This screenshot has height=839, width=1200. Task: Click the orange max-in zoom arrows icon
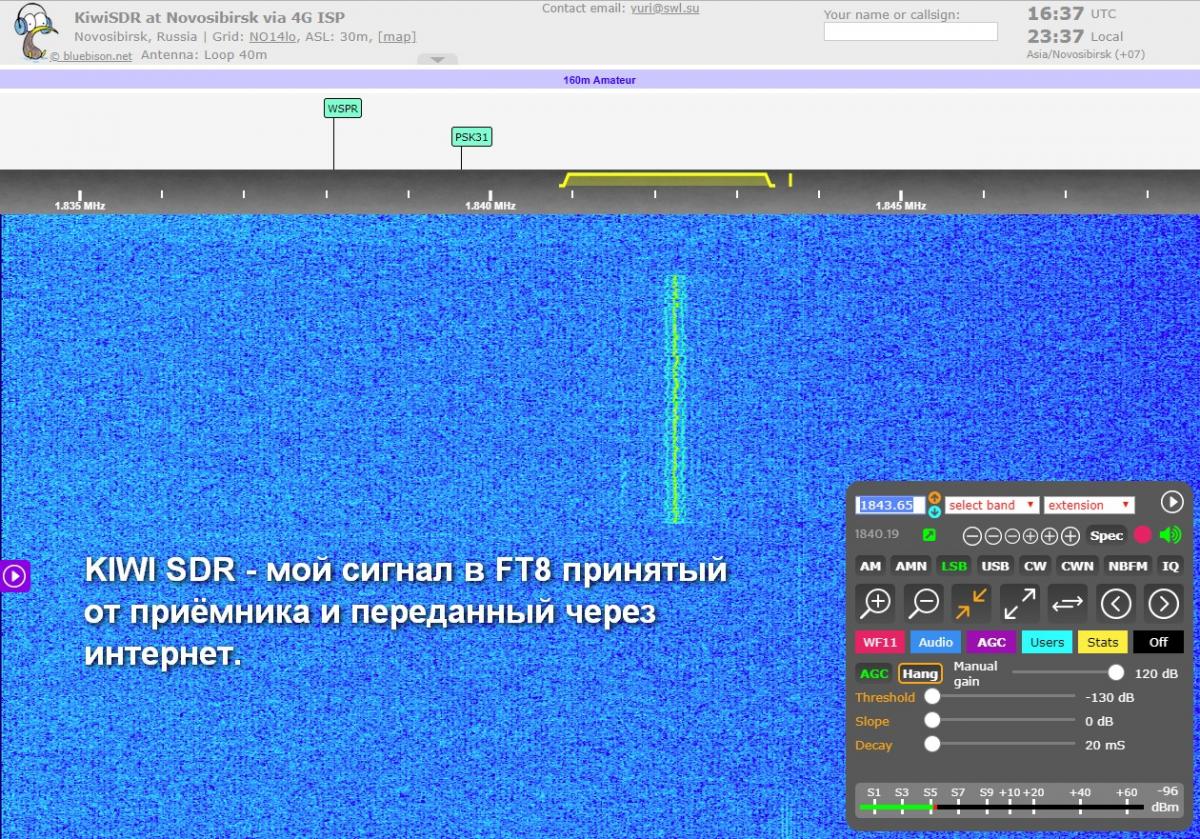(x=971, y=602)
